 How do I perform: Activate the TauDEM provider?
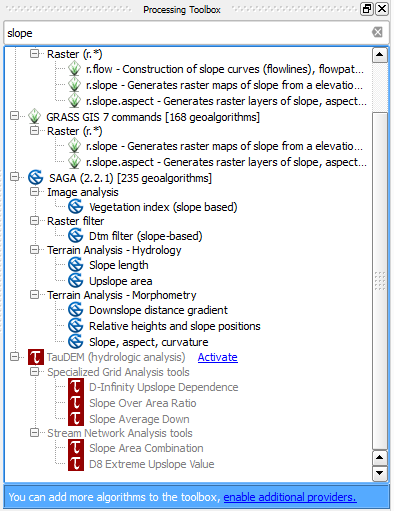pyautogui.click(x=217, y=357)
